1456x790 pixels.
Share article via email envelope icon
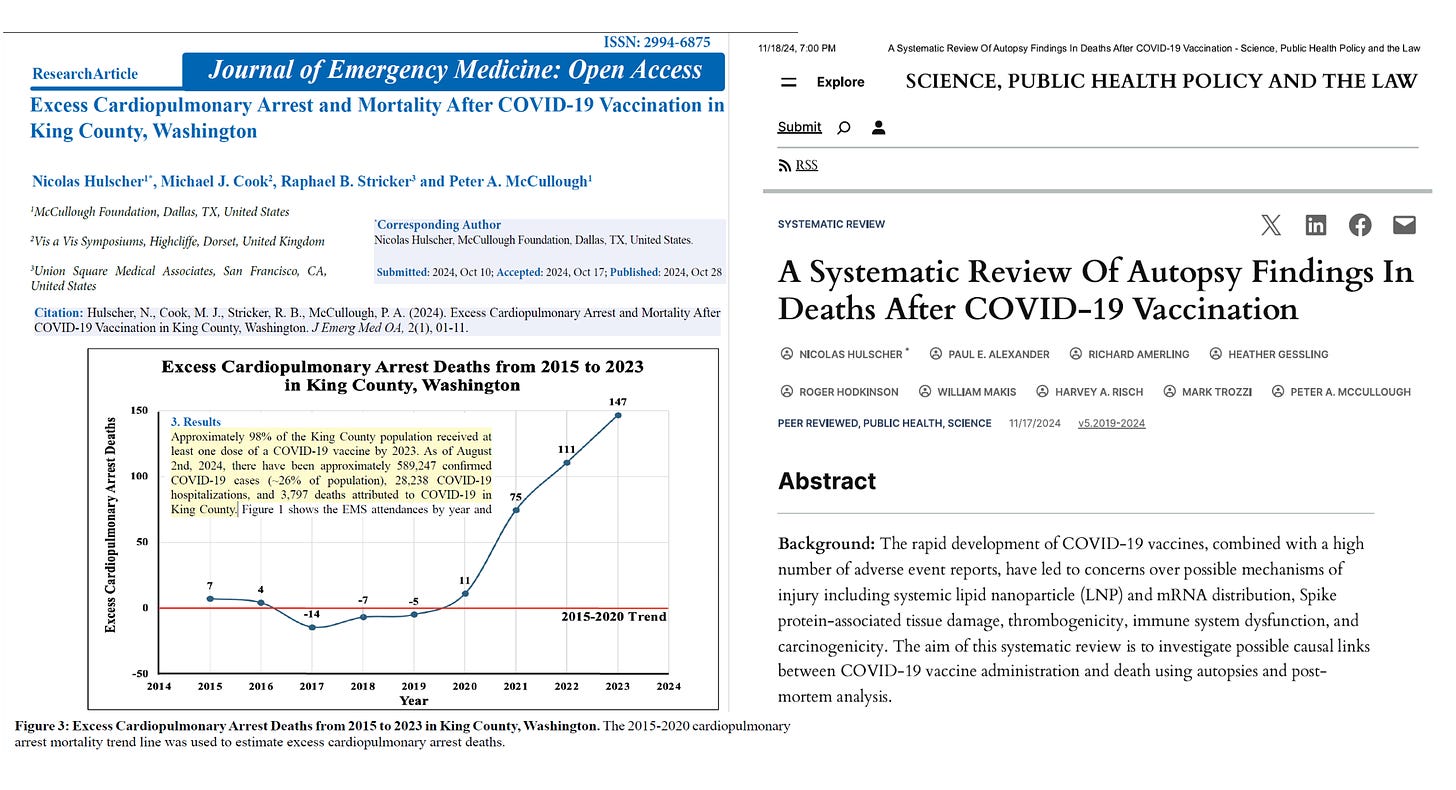click(x=1404, y=225)
